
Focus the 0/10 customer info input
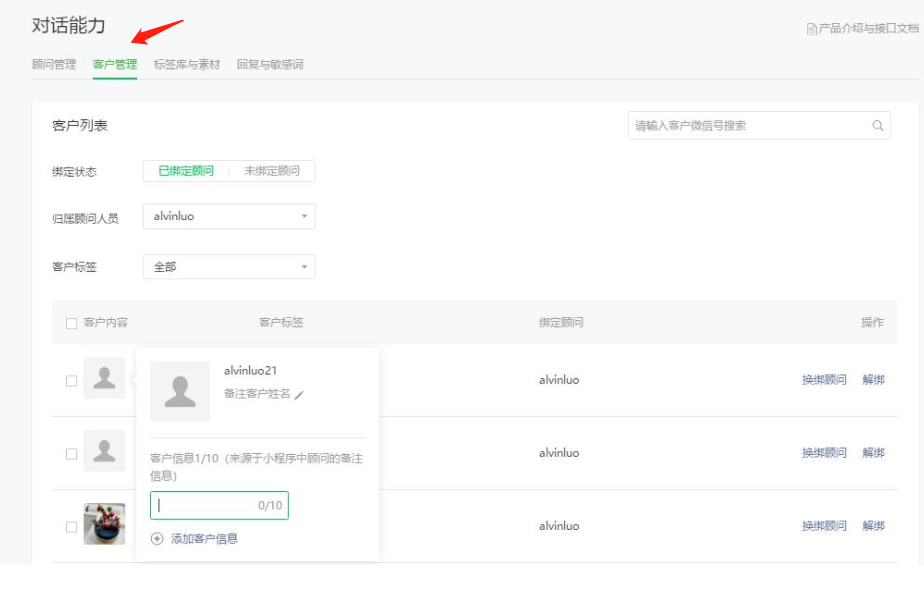[x=219, y=505]
